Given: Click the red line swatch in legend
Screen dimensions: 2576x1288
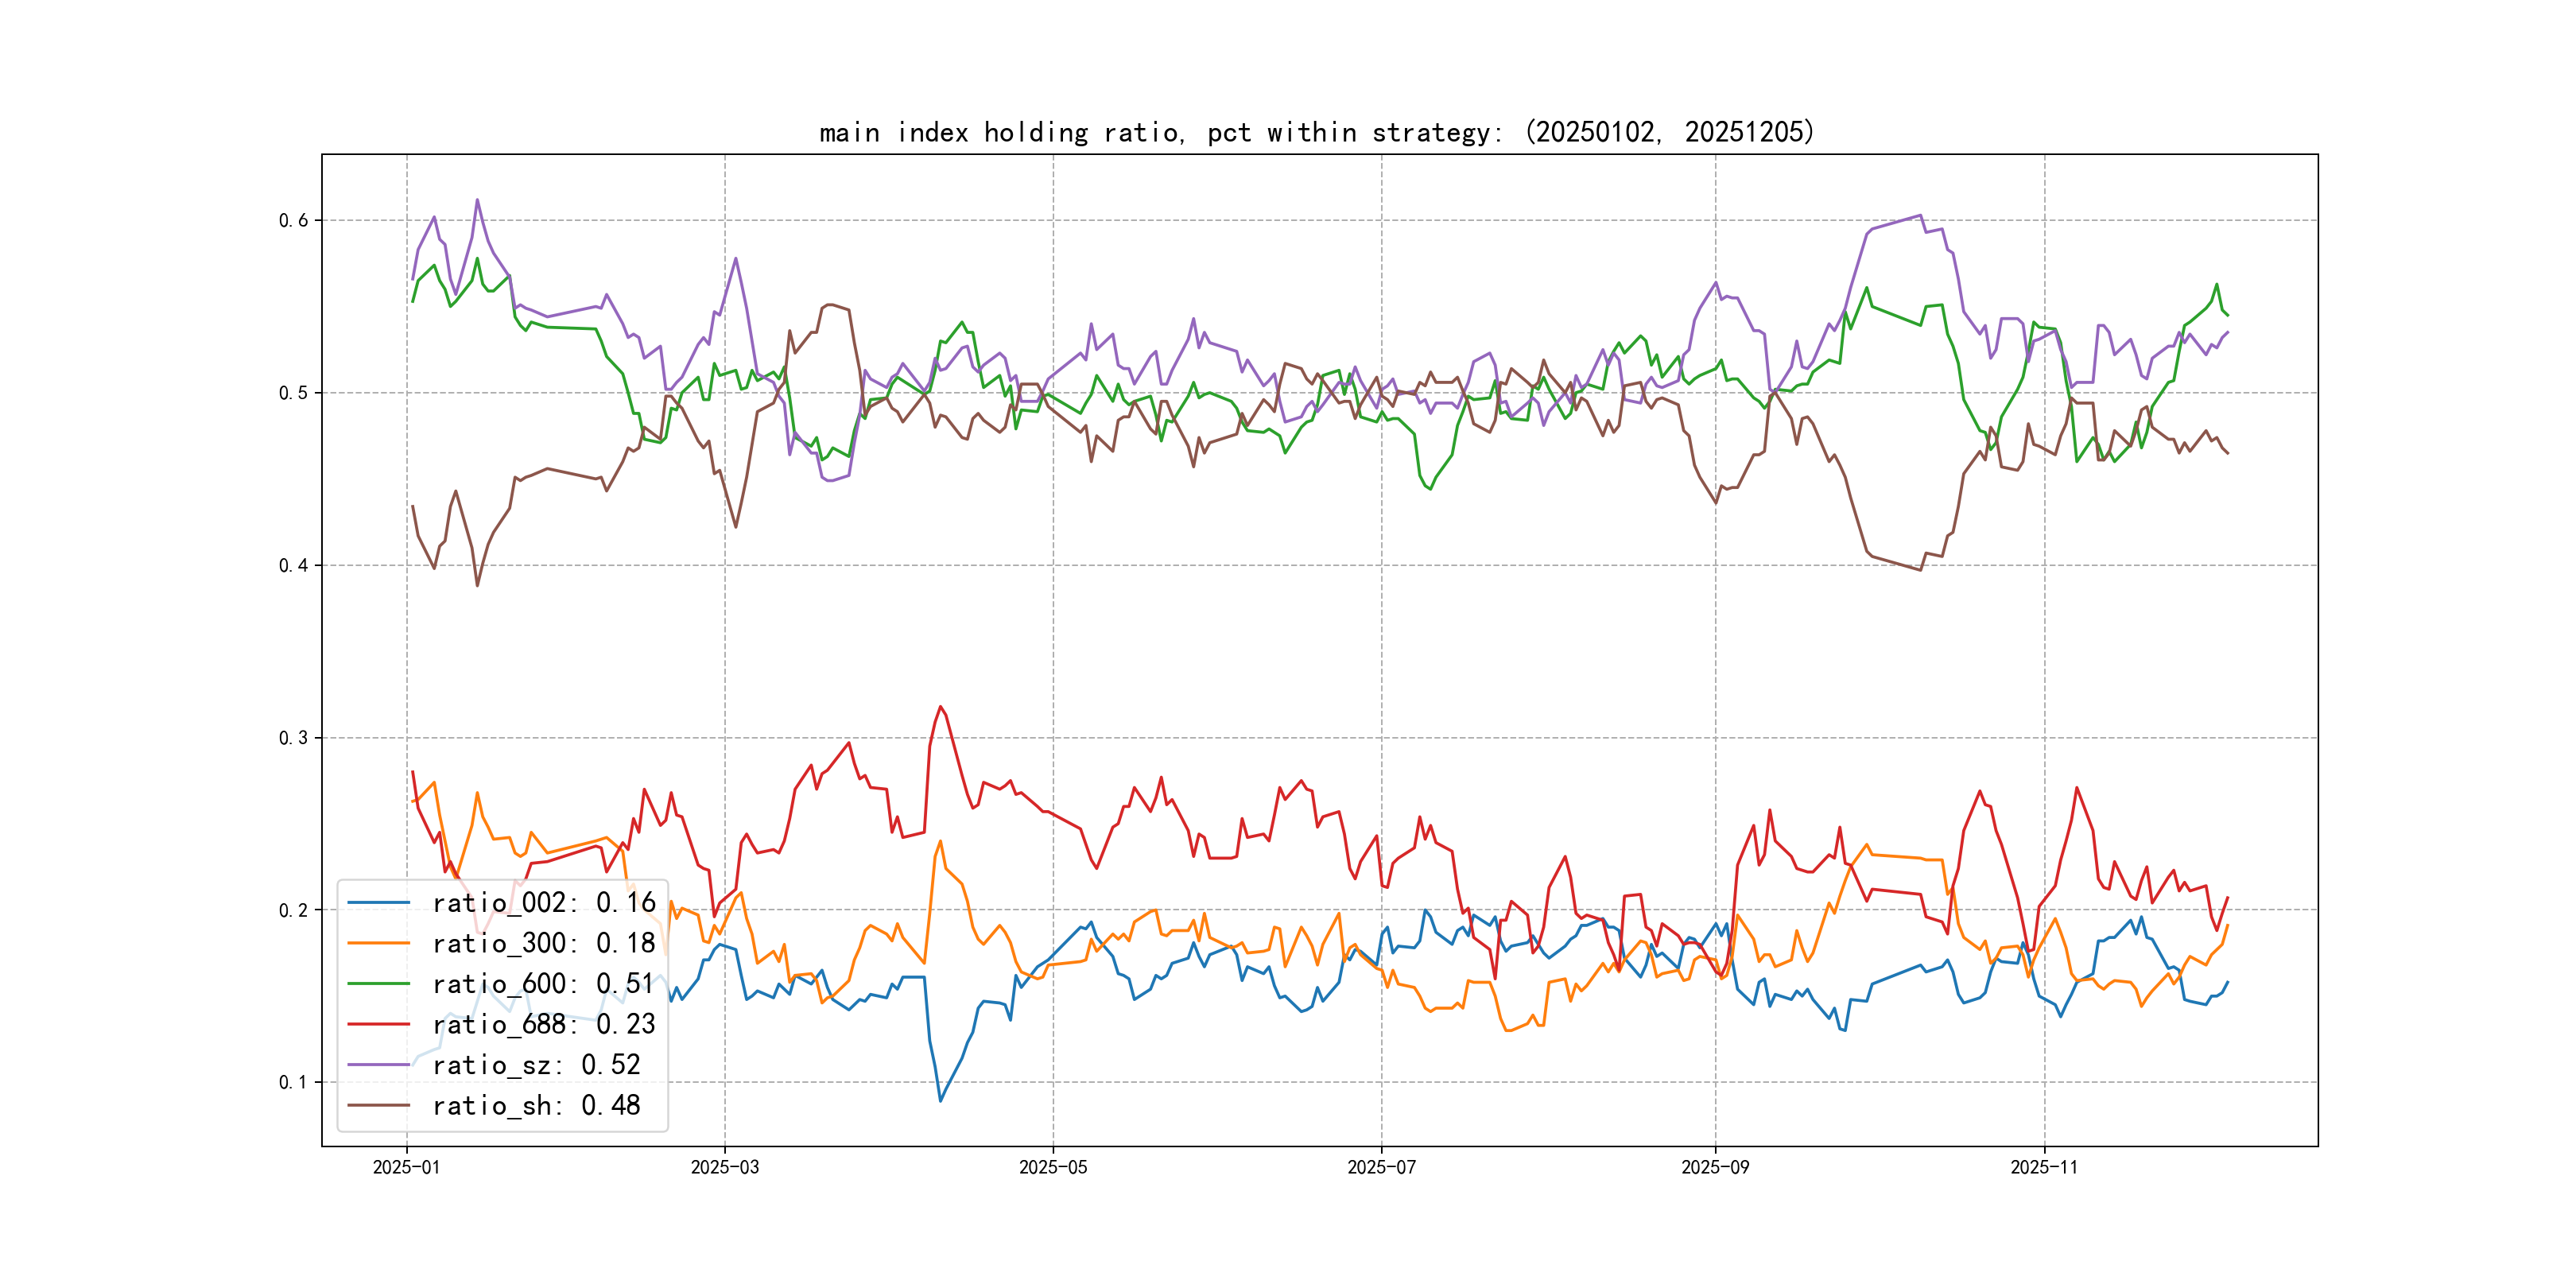Looking at the screenshot, I should coord(379,1024).
